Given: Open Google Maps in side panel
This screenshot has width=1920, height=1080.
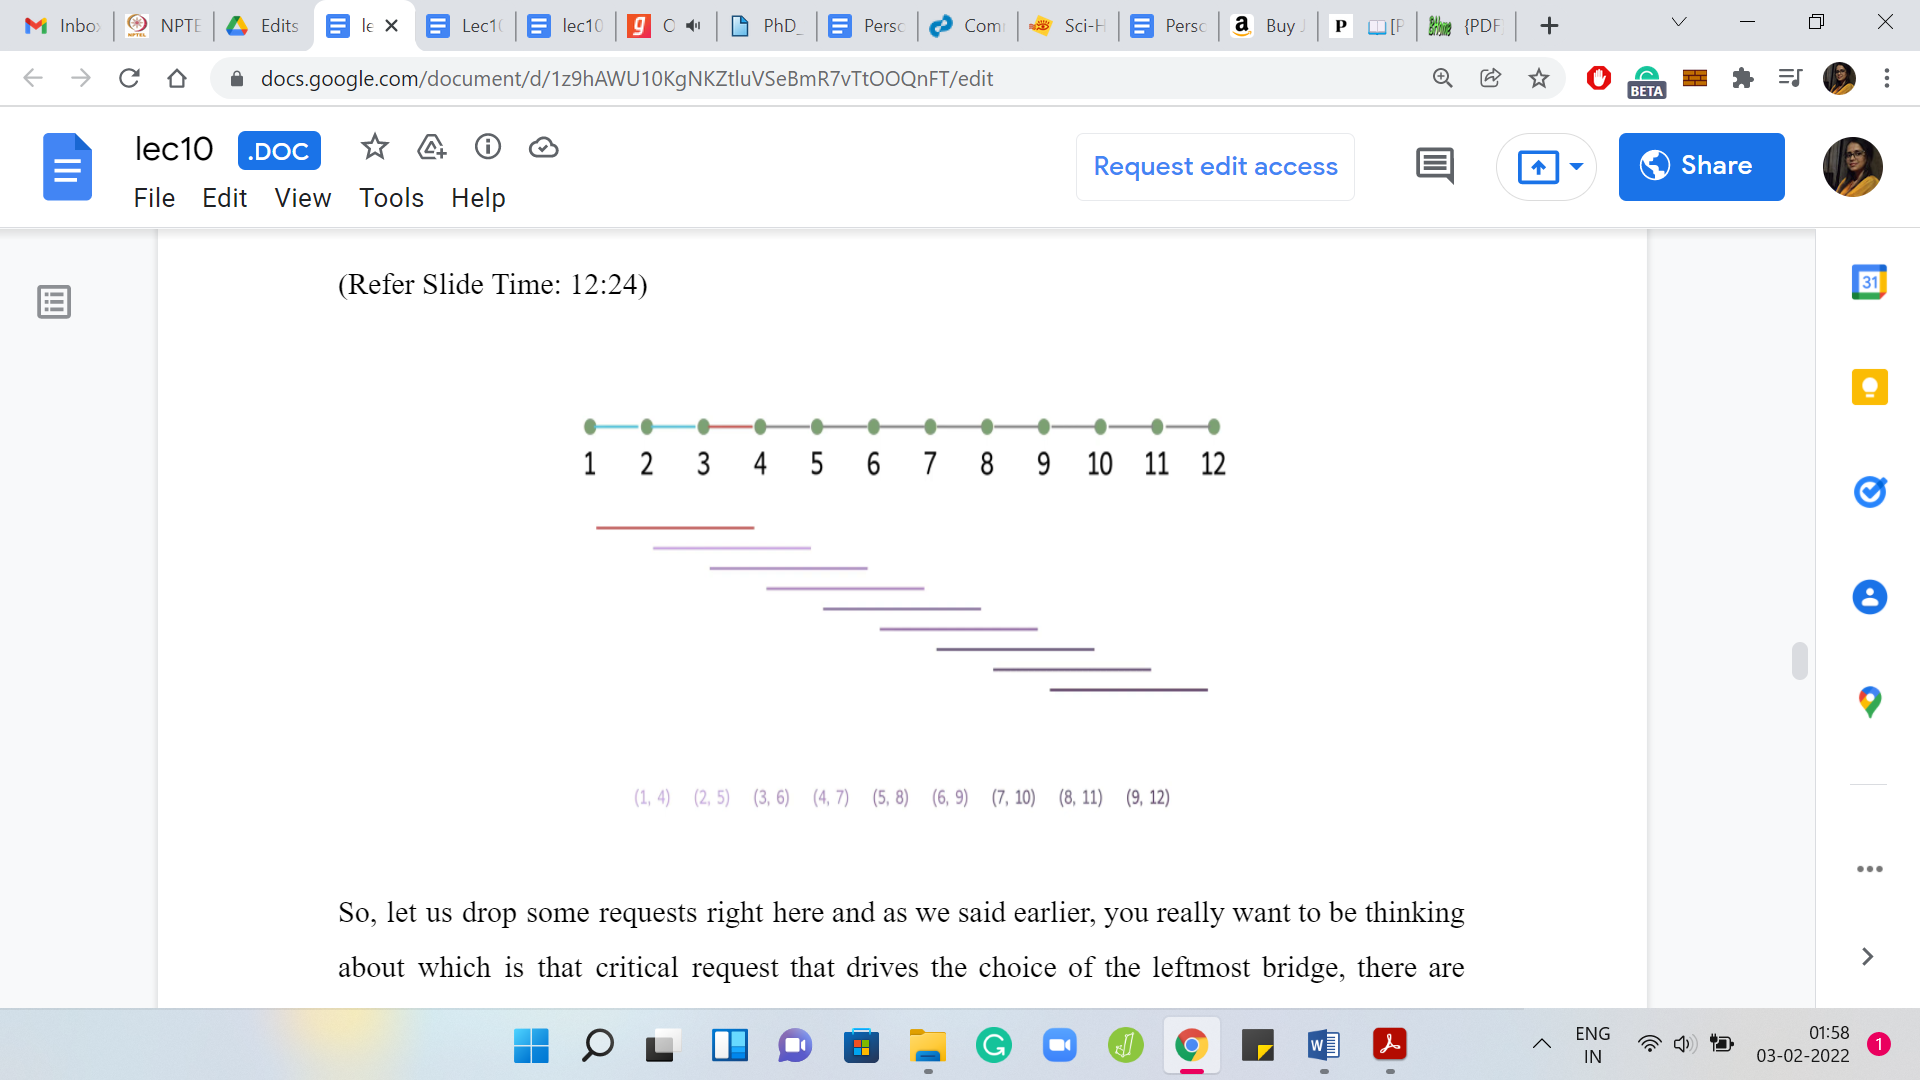Looking at the screenshot, I should pos(1868,701).
